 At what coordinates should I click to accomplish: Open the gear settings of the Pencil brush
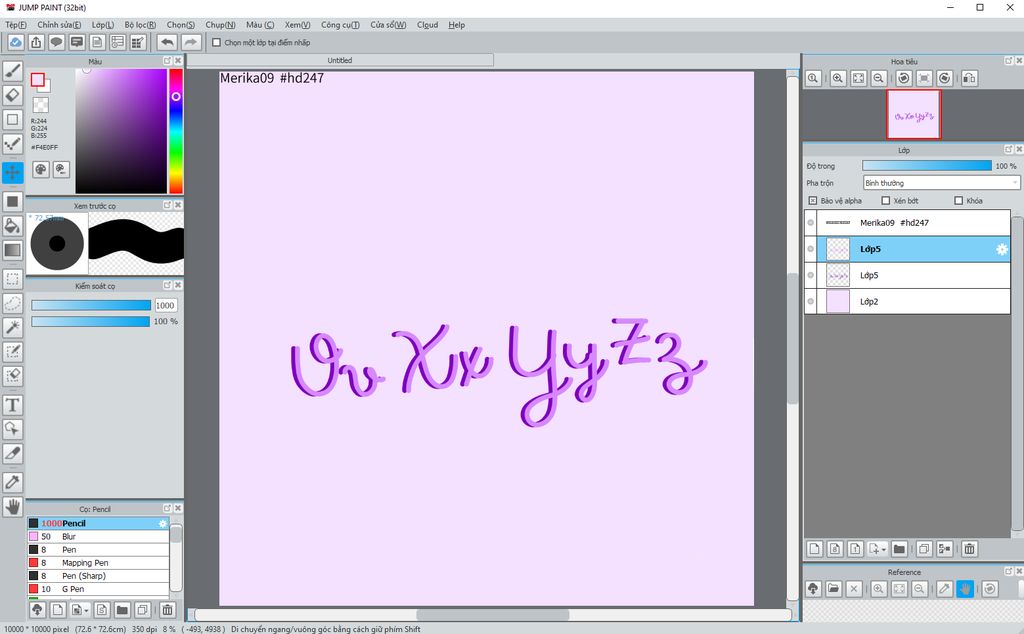(x=163, y=524)
